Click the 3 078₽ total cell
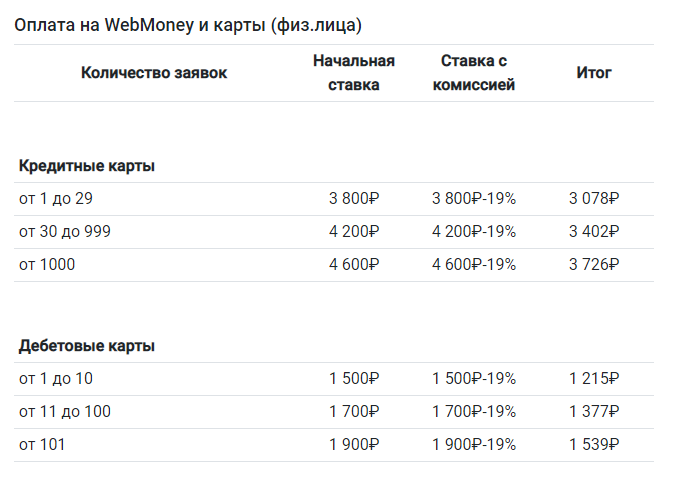The image size is (673, 481). click(x=594, y=199)
